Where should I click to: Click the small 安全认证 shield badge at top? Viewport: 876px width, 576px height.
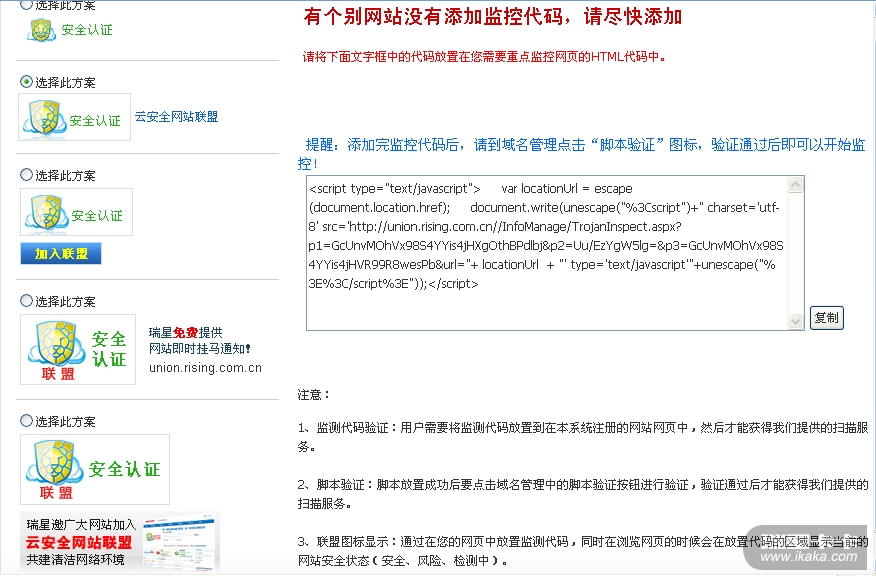coord(70,30)
